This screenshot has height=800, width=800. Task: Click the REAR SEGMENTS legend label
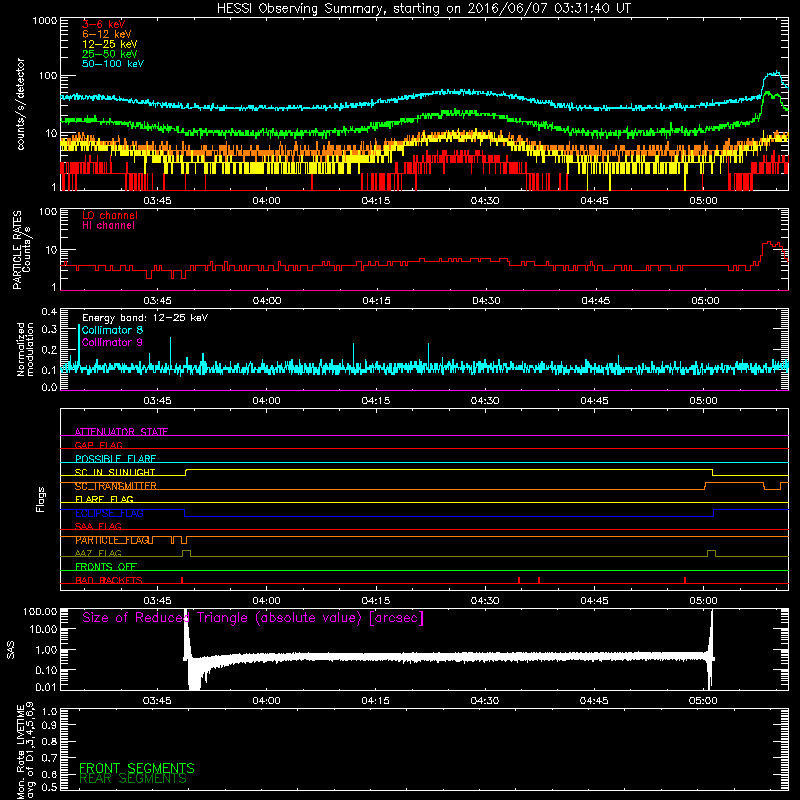pos(133,779)
